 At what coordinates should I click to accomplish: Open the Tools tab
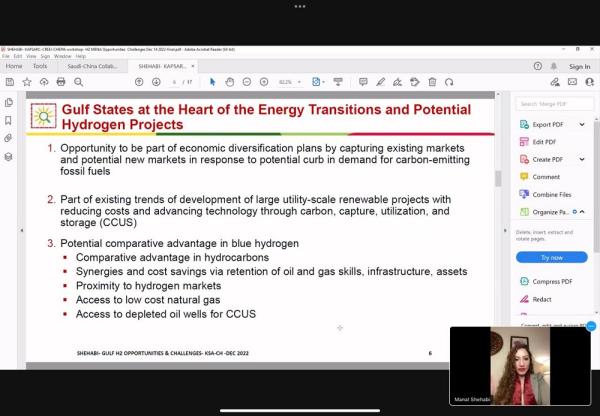tap(40, 66)
